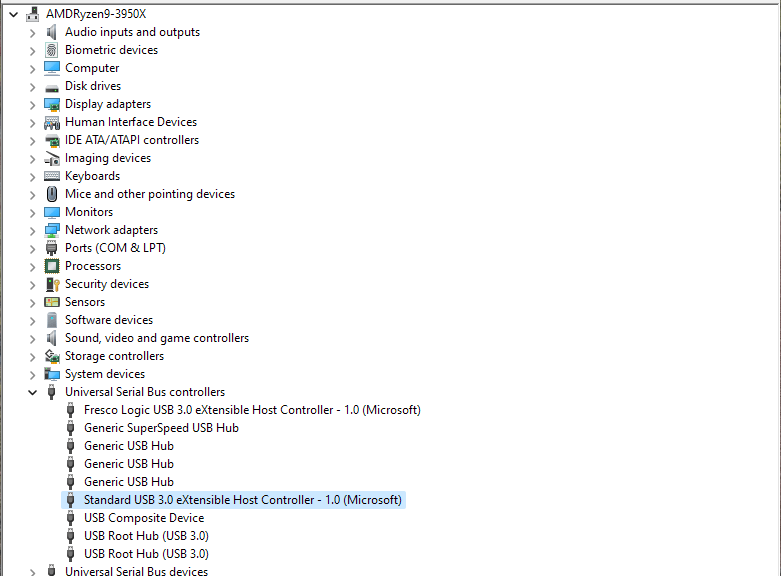Click the Monitors icon
This screenshot has width=781, height=576.
[52, 212]
